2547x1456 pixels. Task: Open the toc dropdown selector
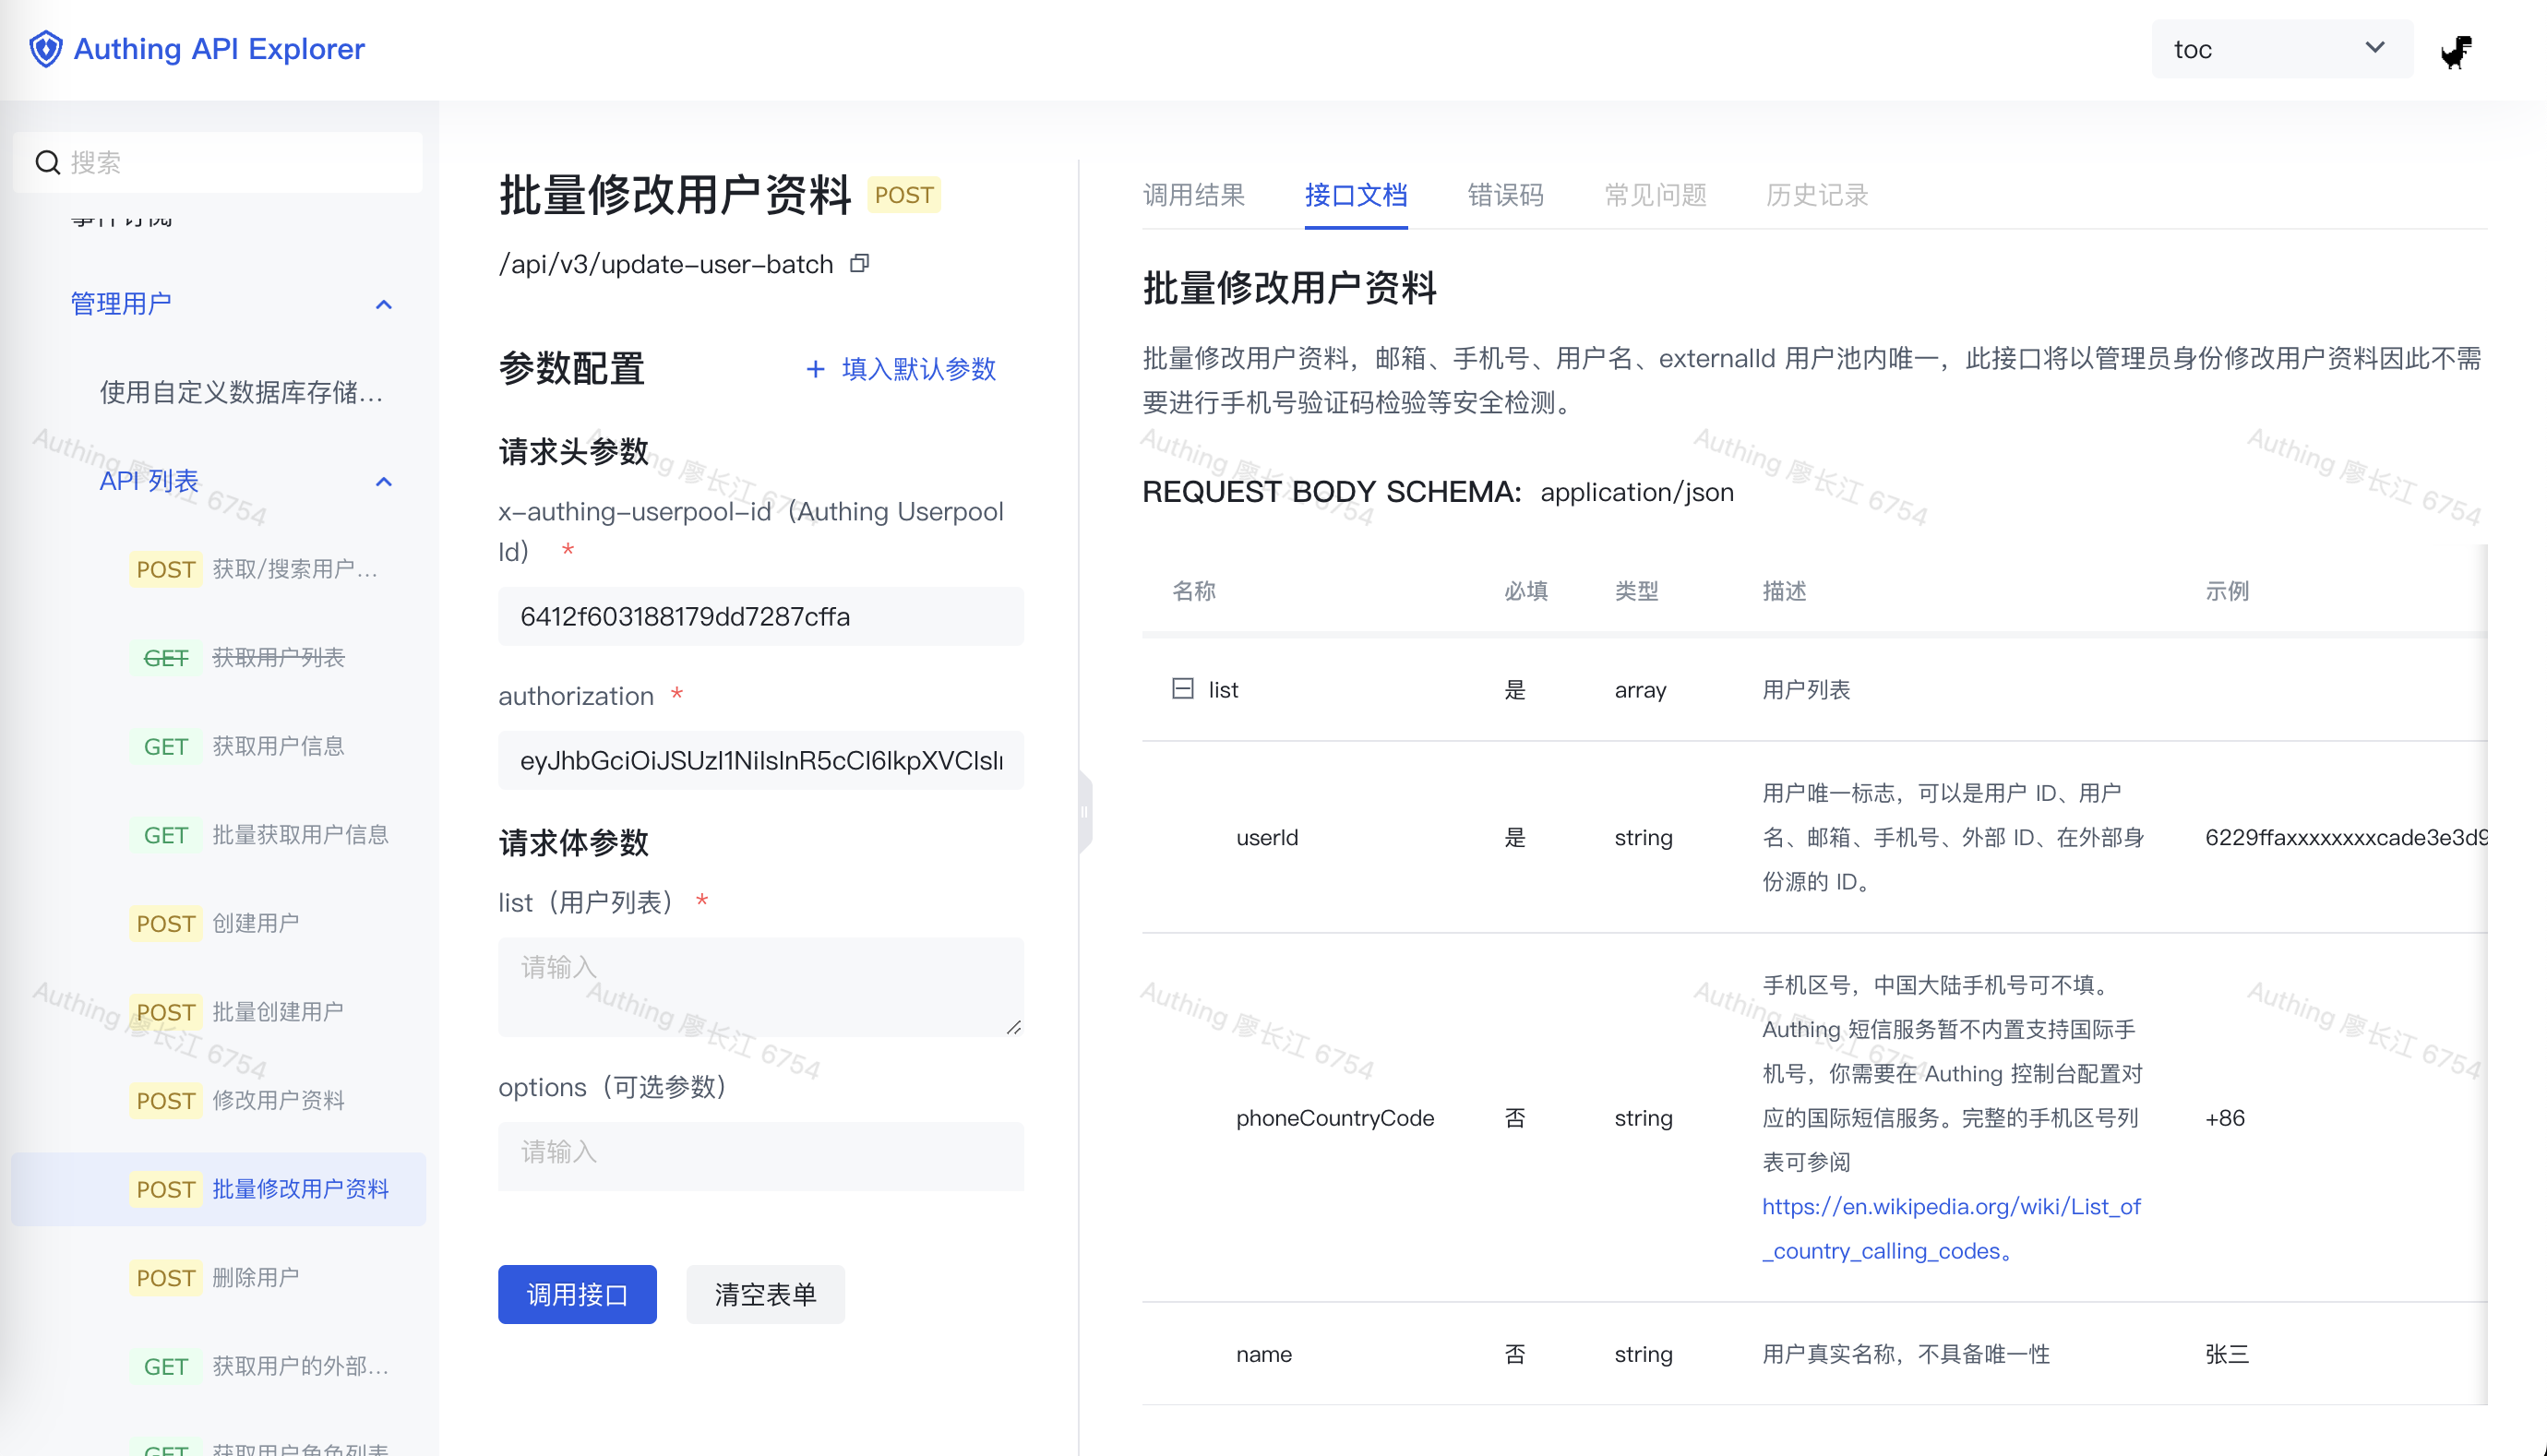pos(2280,49)
